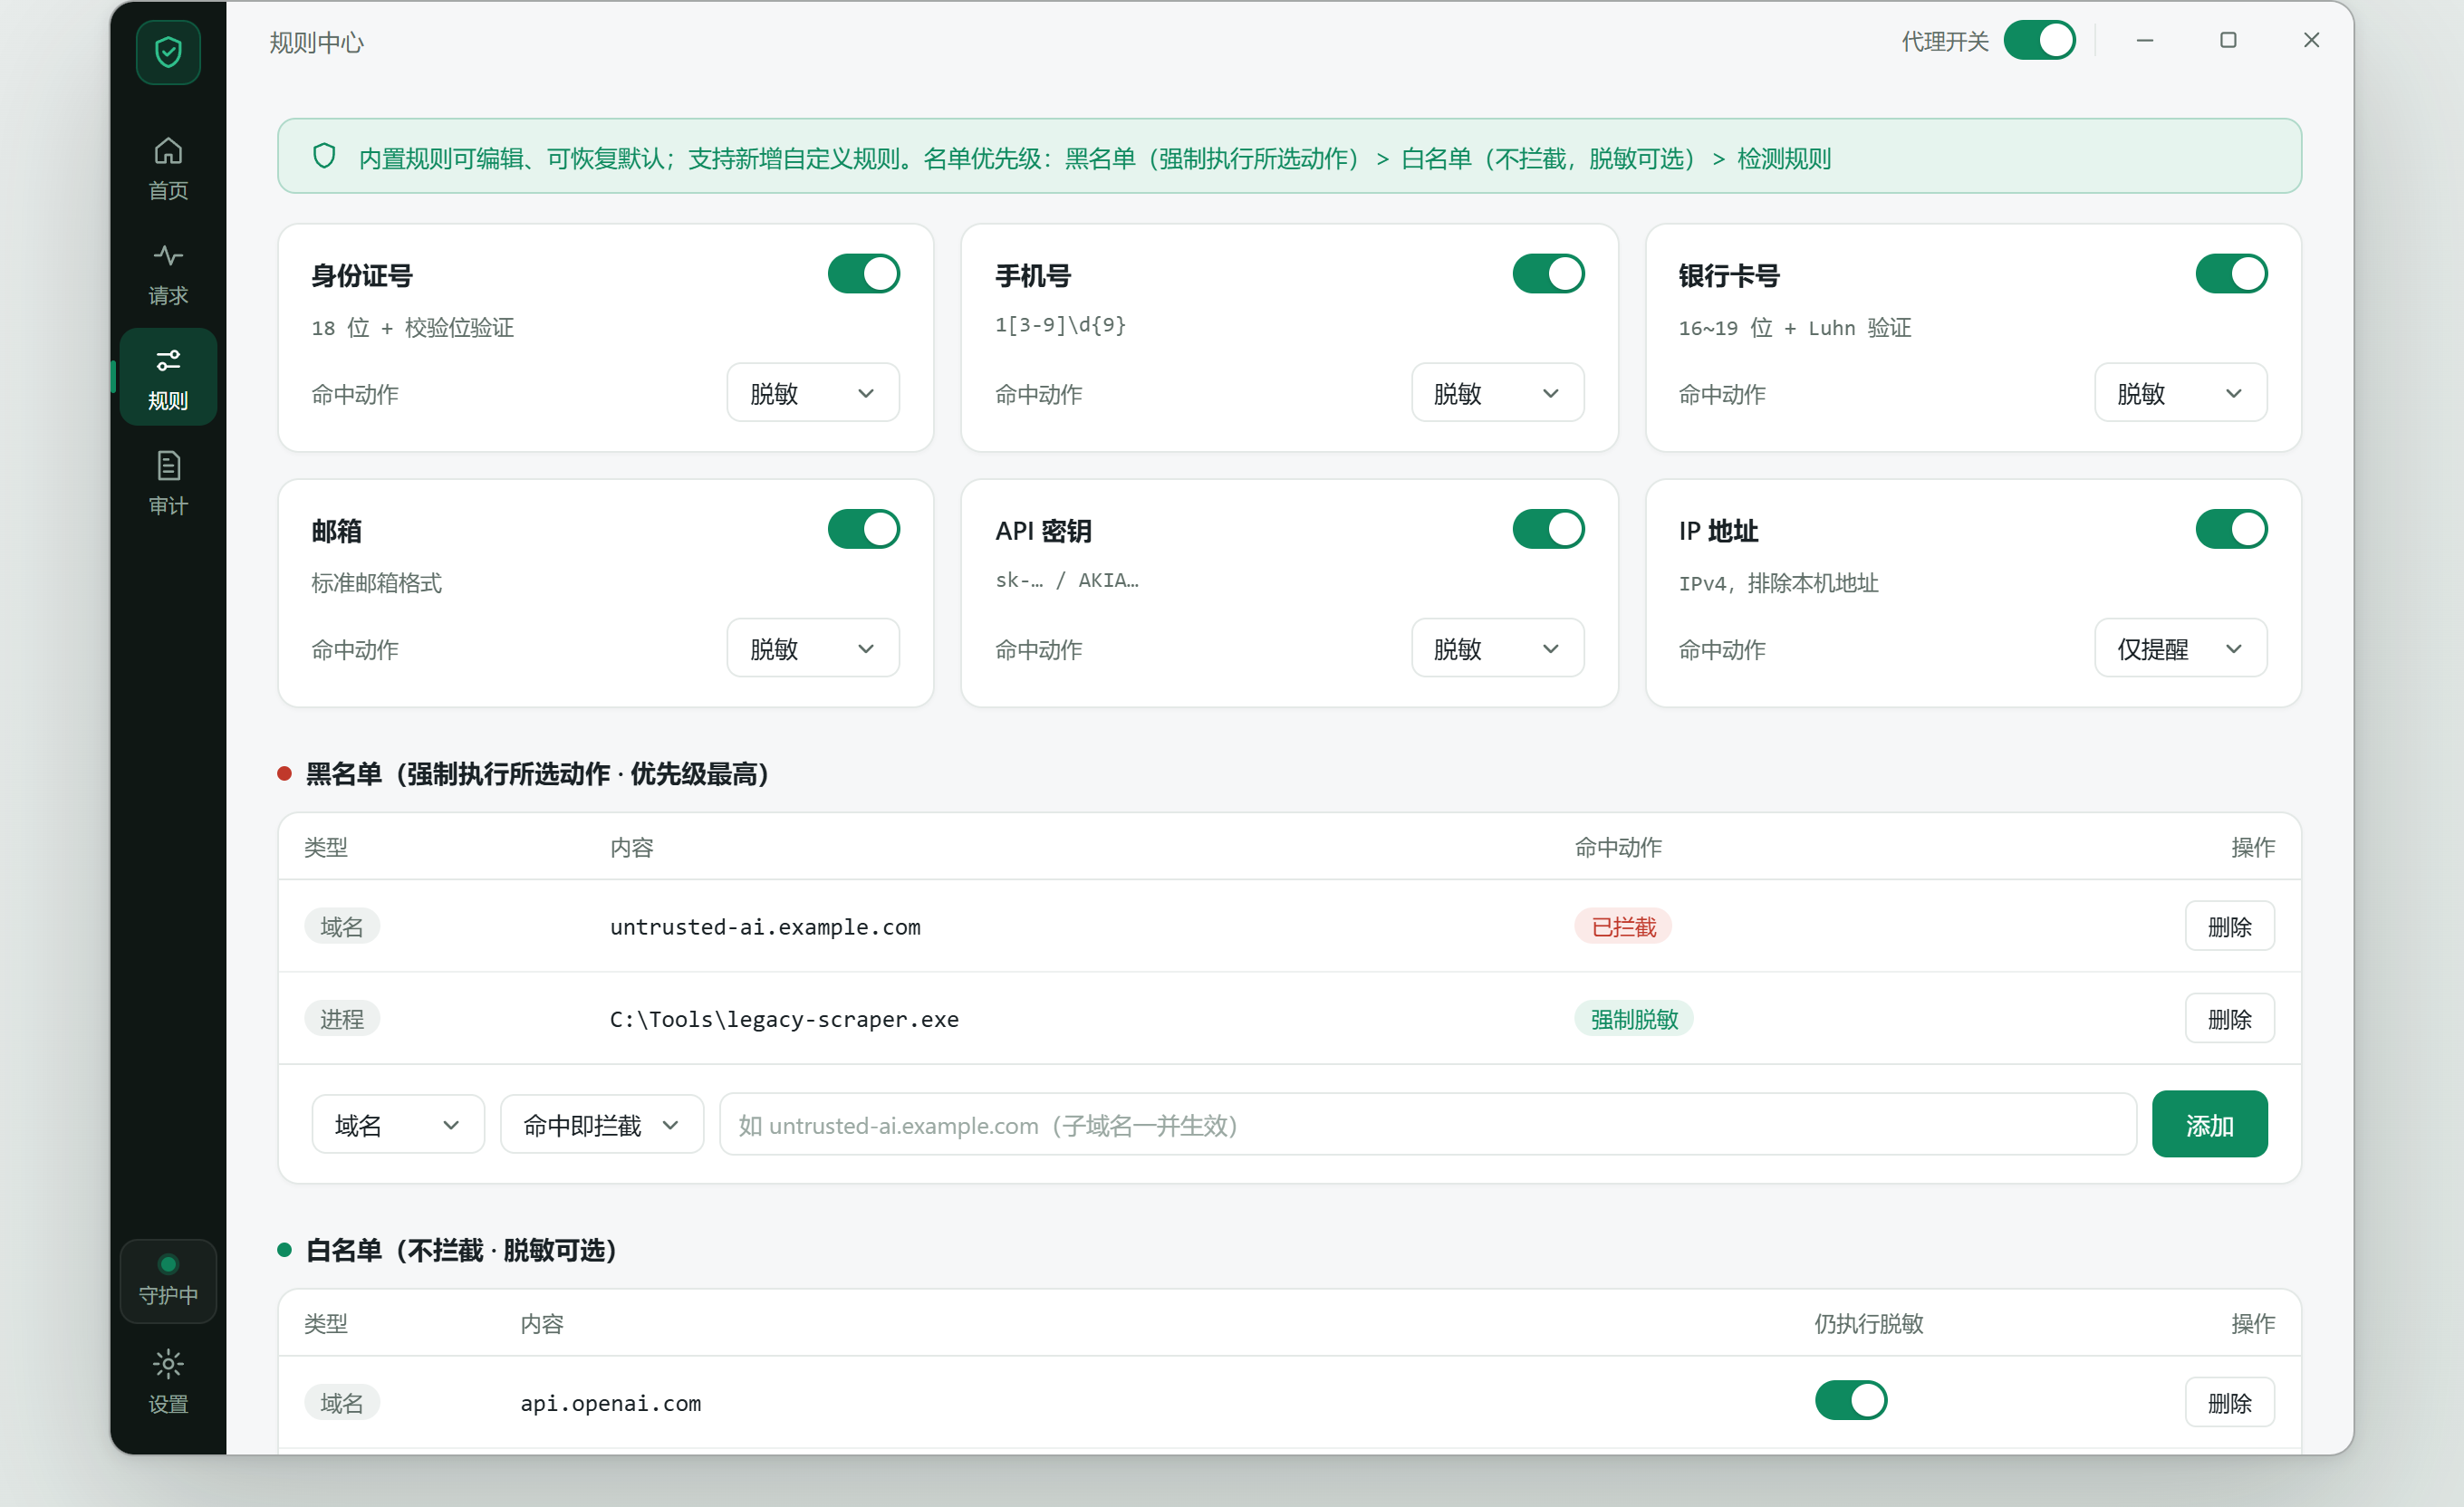Click the blacklist 内容 column header
The width and height of the screenshot is (2464, 1507).
(x=631, y=847)
